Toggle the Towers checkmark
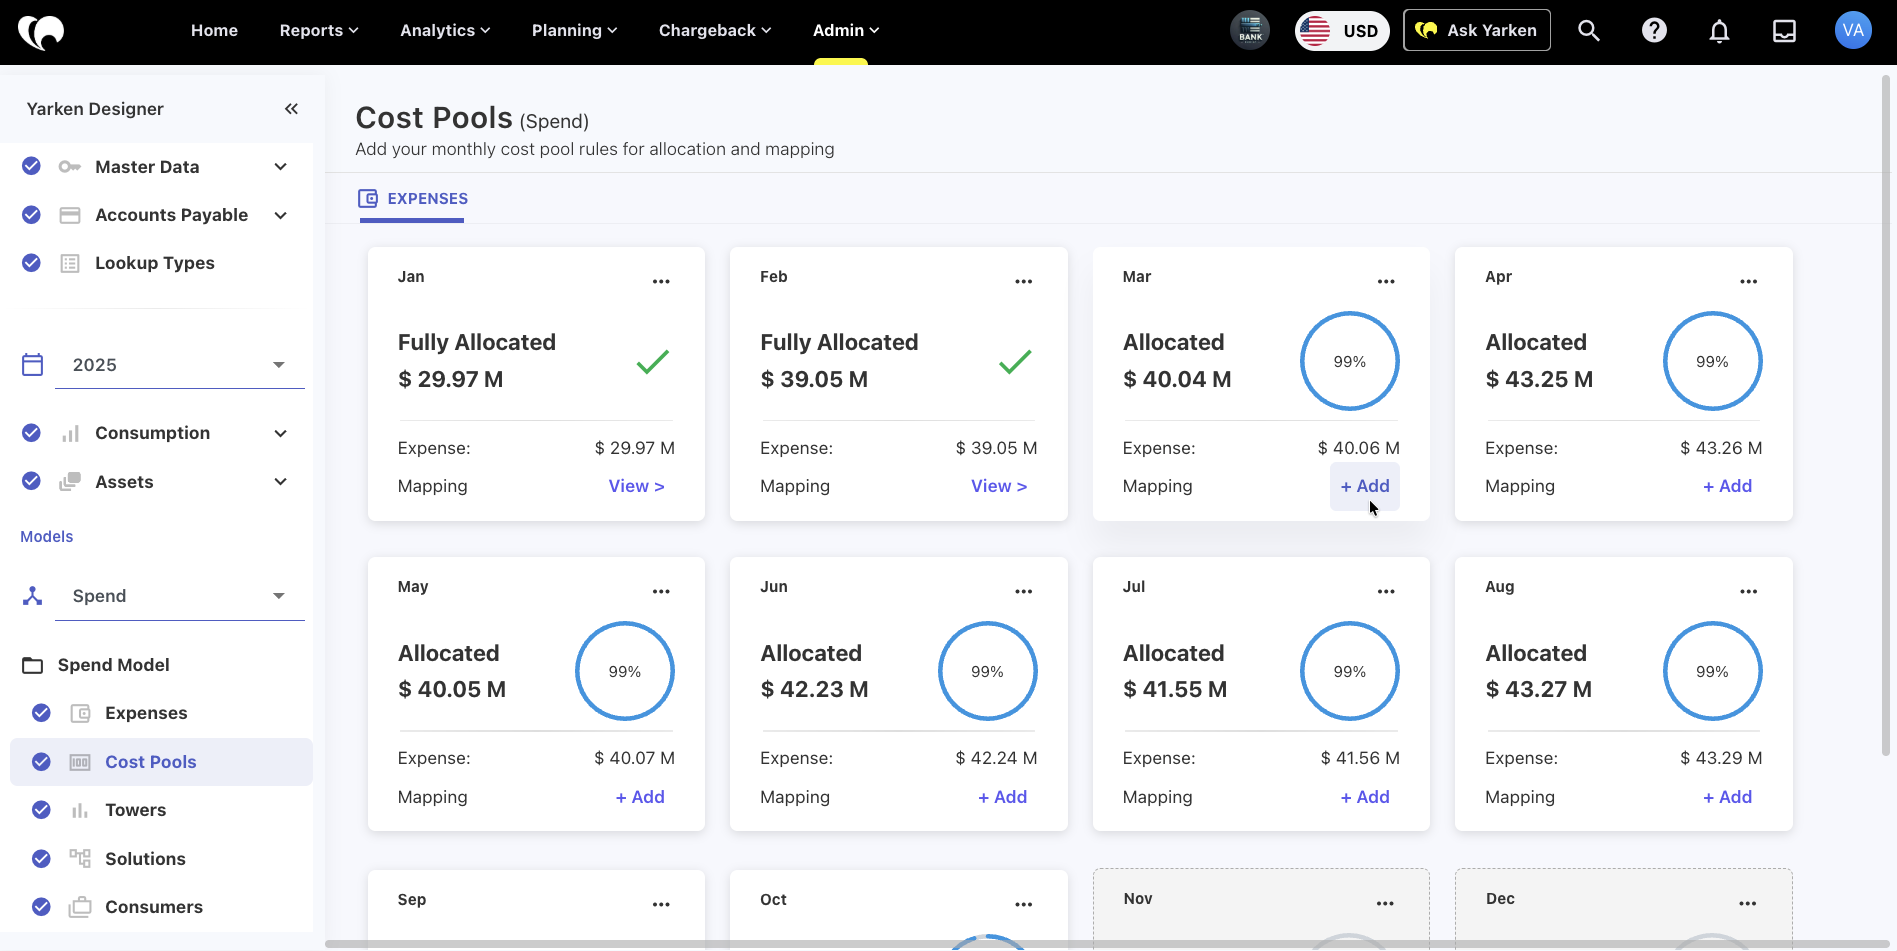Image resolution: width=1897 pixels, height=951 pixels. [x=41, y=810]
